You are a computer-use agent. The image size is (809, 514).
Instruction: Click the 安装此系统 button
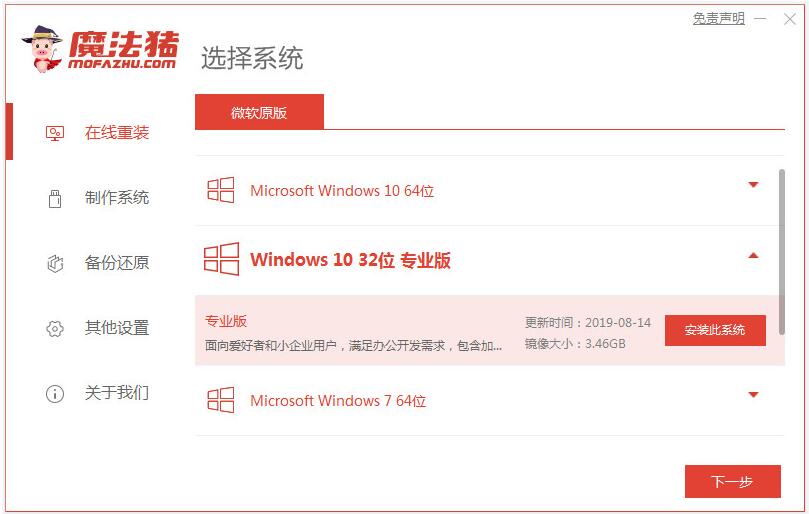pos(715,330)
